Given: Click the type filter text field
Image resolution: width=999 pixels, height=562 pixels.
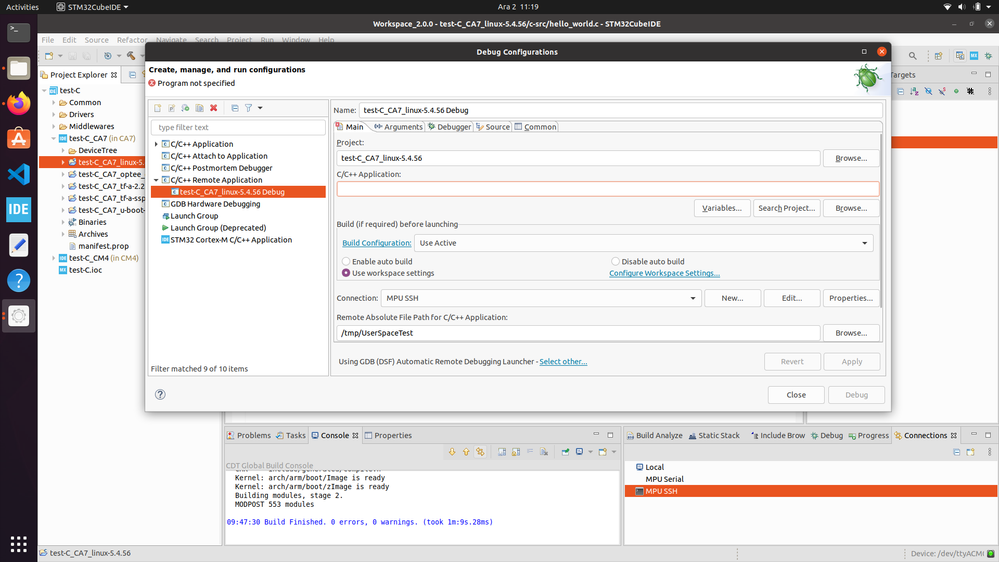Looking at the screenshot, I should click(x=238, y=127).
